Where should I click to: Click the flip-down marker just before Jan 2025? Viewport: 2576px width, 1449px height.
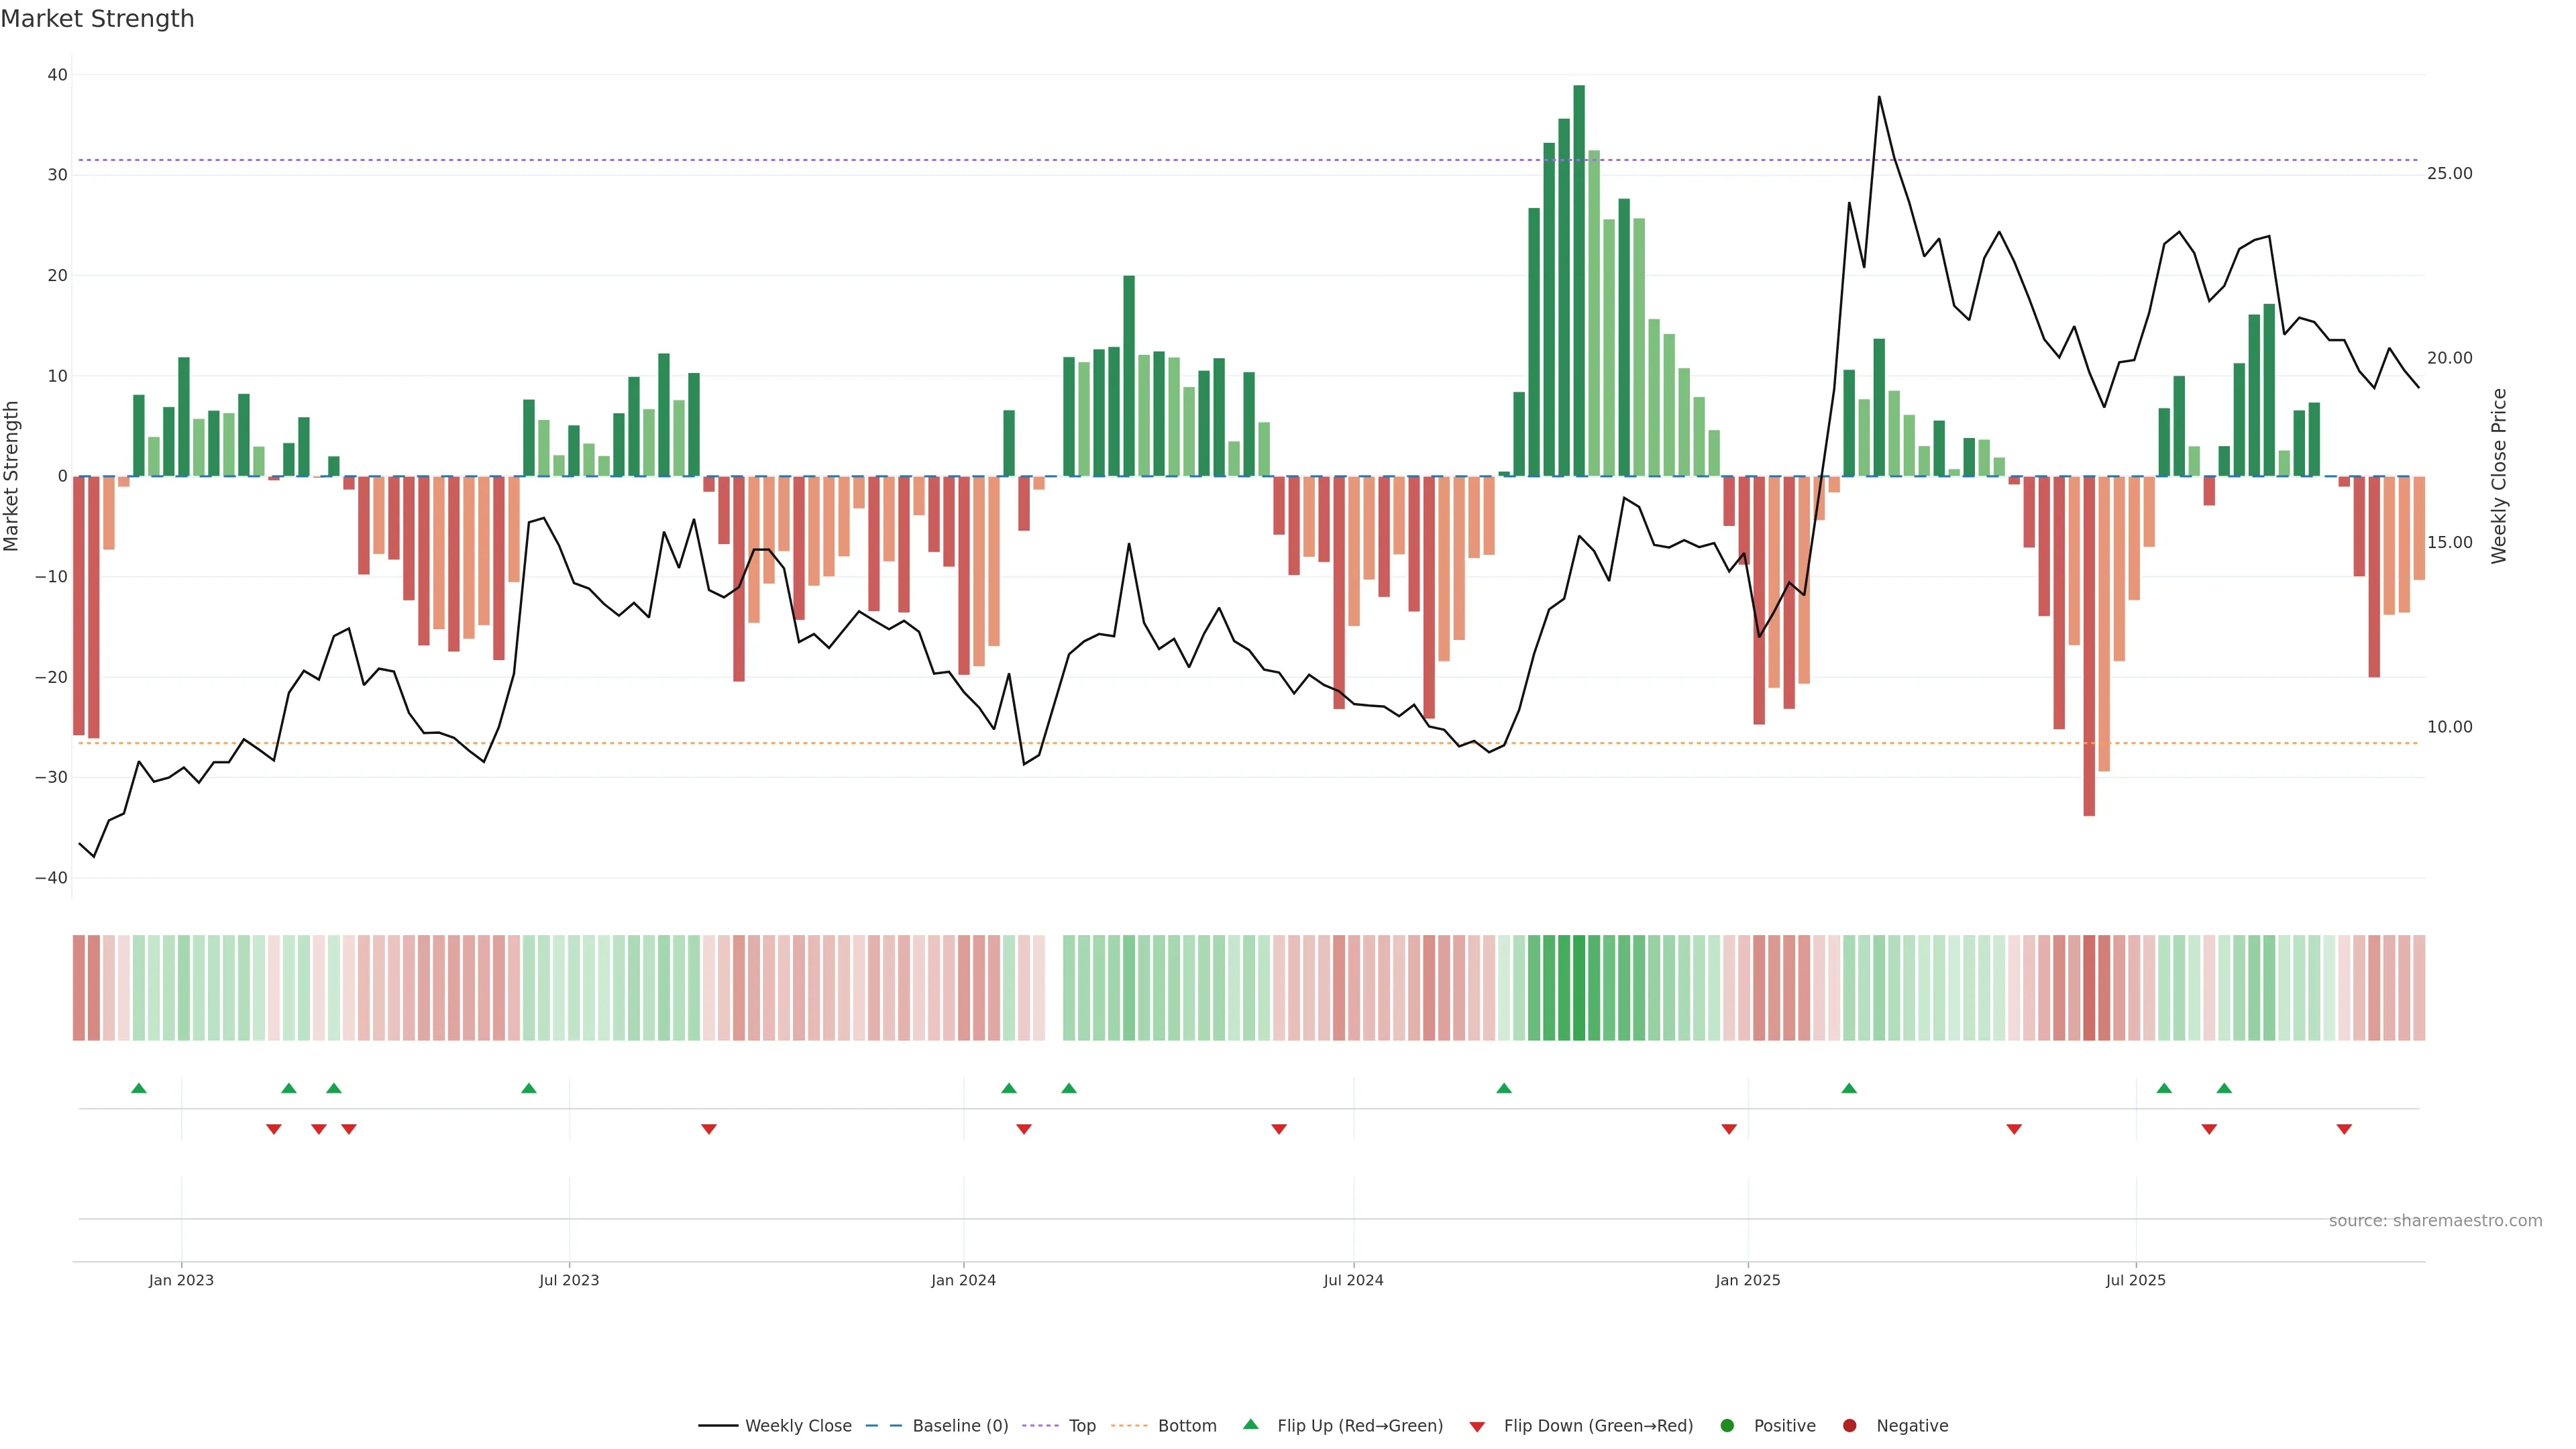1729,1129
